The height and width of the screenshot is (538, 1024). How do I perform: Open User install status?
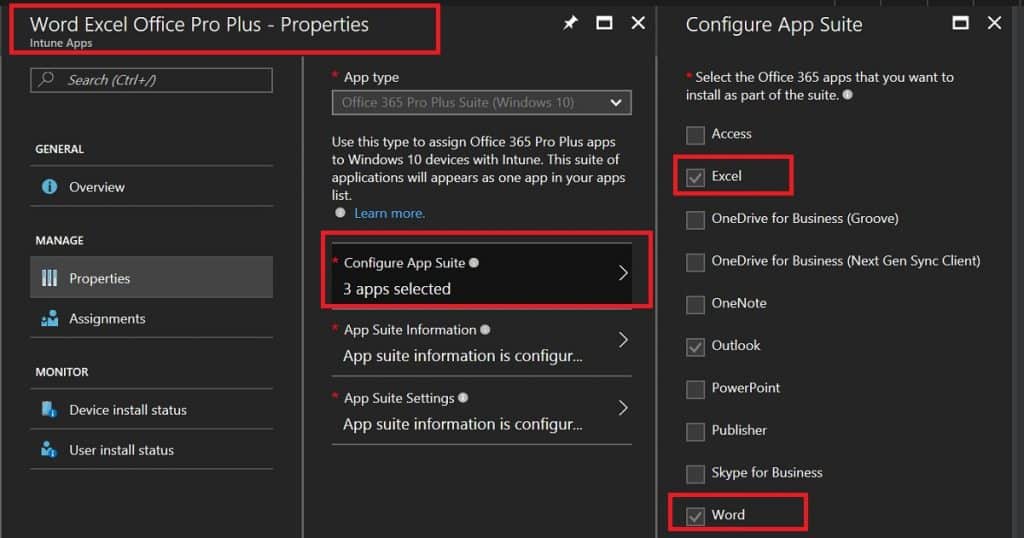(x=152, y=449)
